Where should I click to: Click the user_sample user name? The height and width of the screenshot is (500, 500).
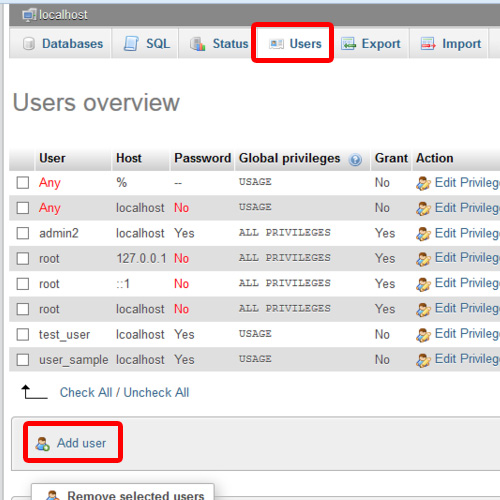(74, 360)
